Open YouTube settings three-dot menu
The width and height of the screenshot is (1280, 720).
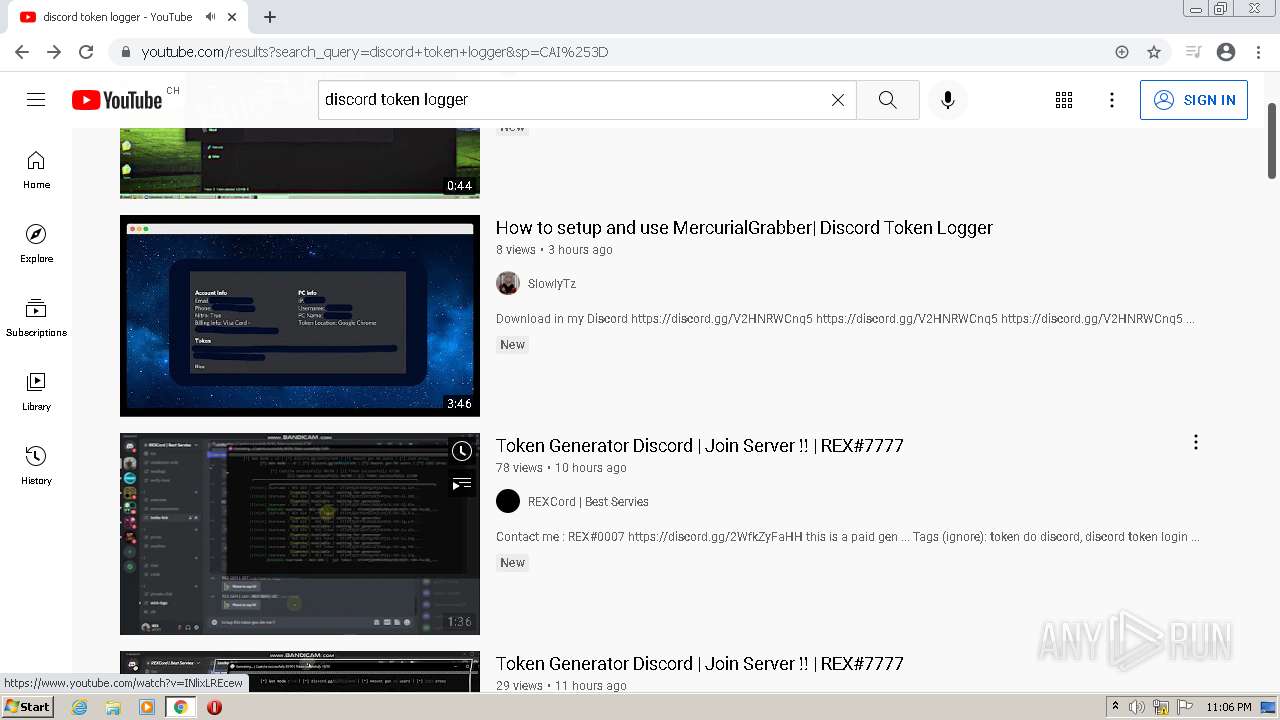pyautogui.click(x=1112, y=100)
